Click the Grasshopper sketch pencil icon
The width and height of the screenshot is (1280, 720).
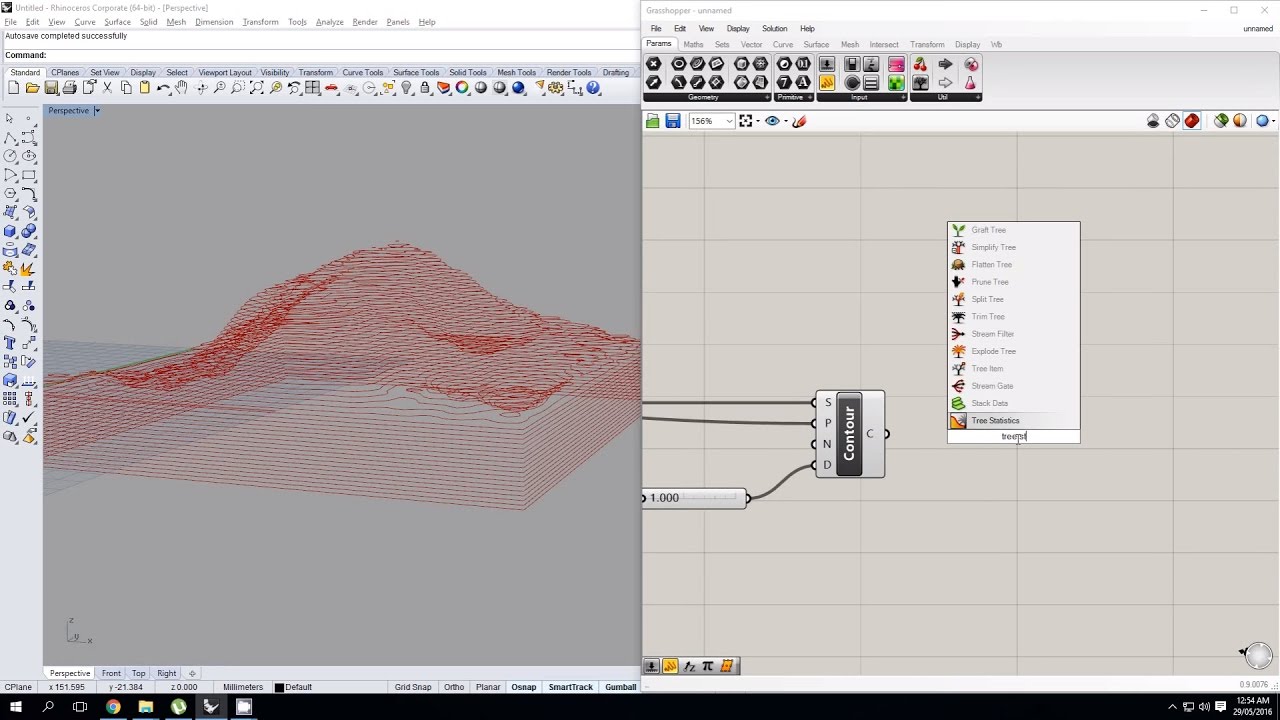click(x=799, y=121)
